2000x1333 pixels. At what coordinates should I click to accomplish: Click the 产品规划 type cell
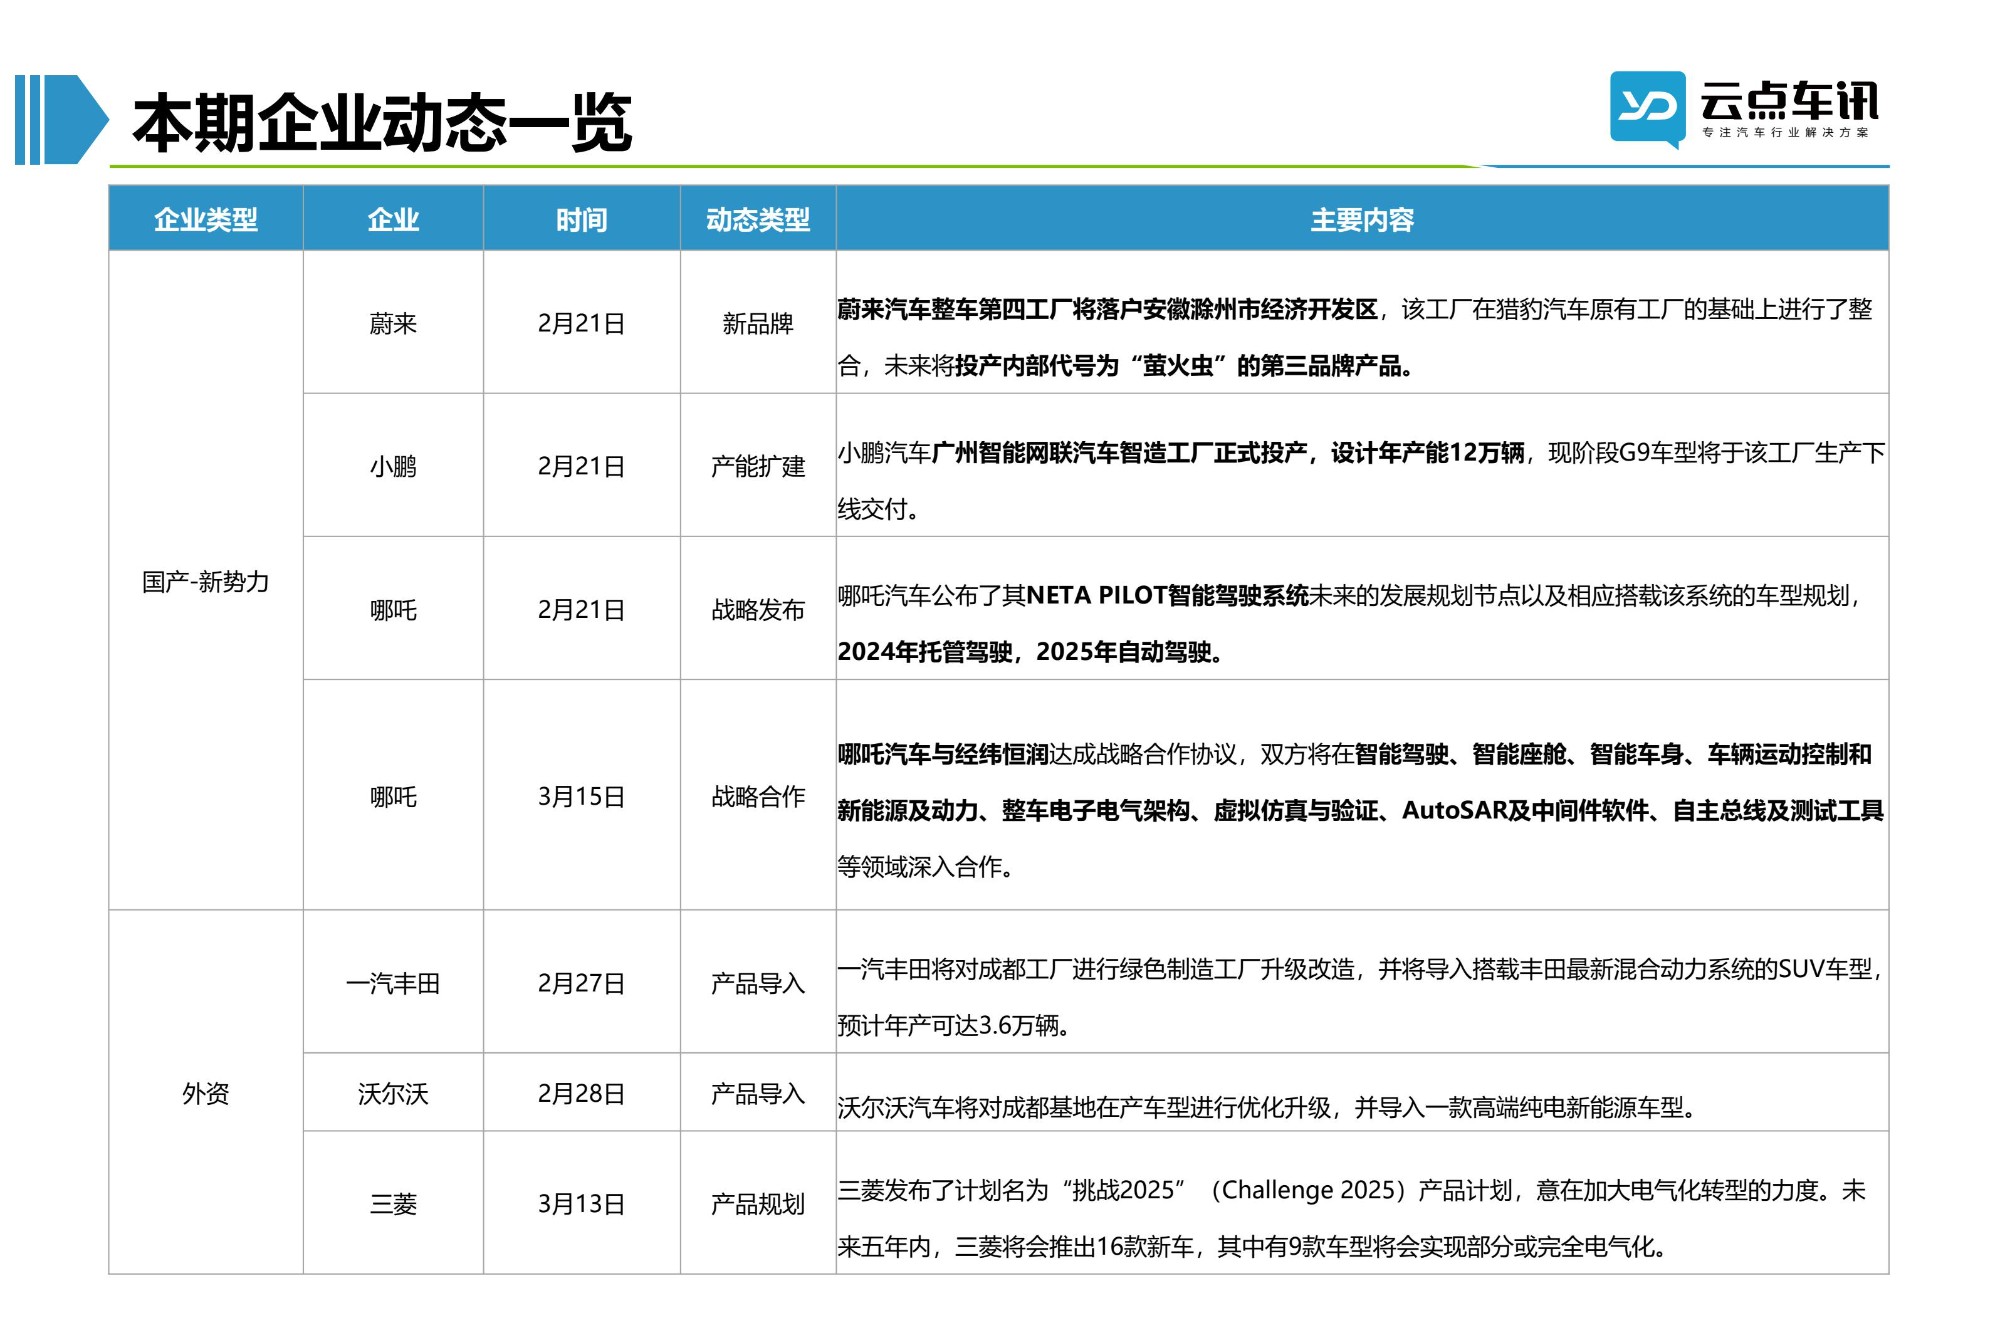[x=758, y=1203]
